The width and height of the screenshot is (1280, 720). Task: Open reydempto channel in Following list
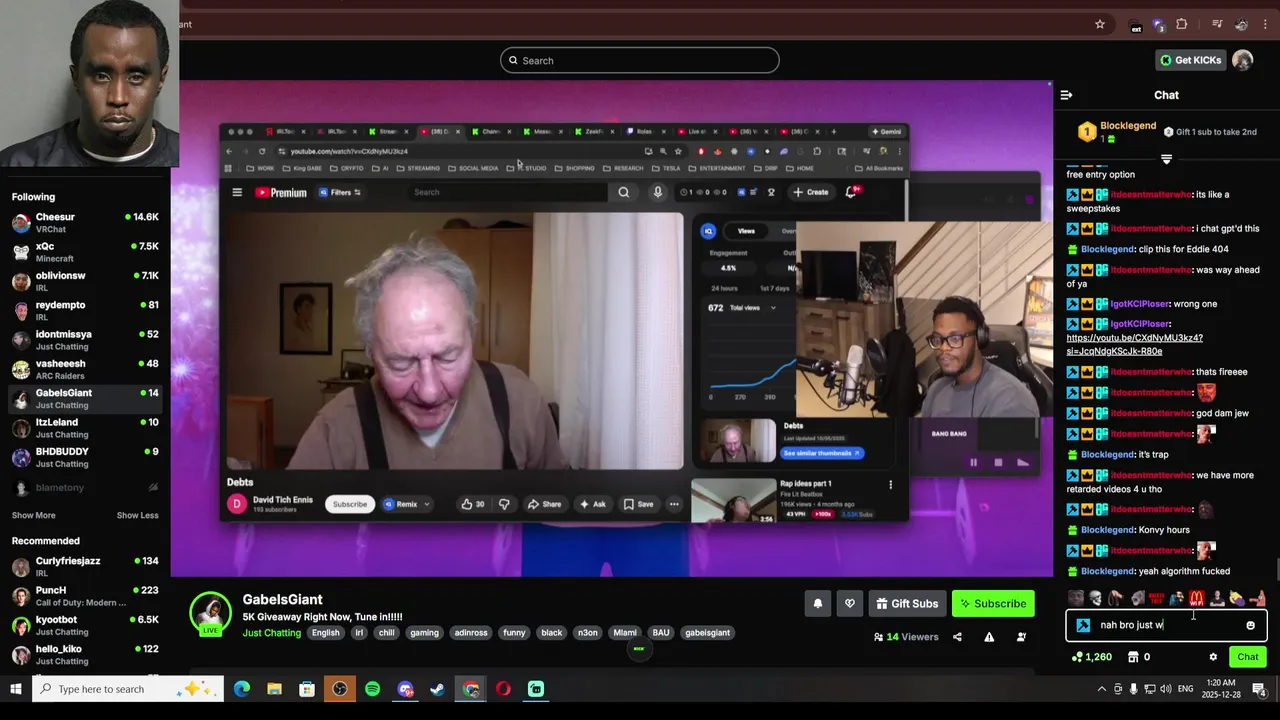[x=85, y=310]
